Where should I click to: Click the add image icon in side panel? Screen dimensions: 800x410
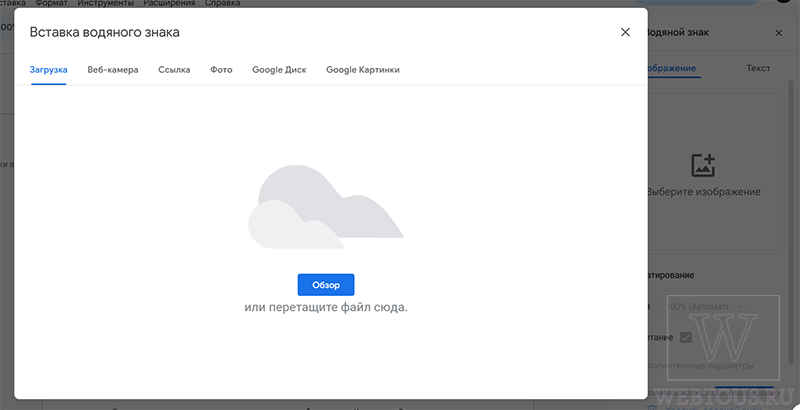click(x=703, y=166)
